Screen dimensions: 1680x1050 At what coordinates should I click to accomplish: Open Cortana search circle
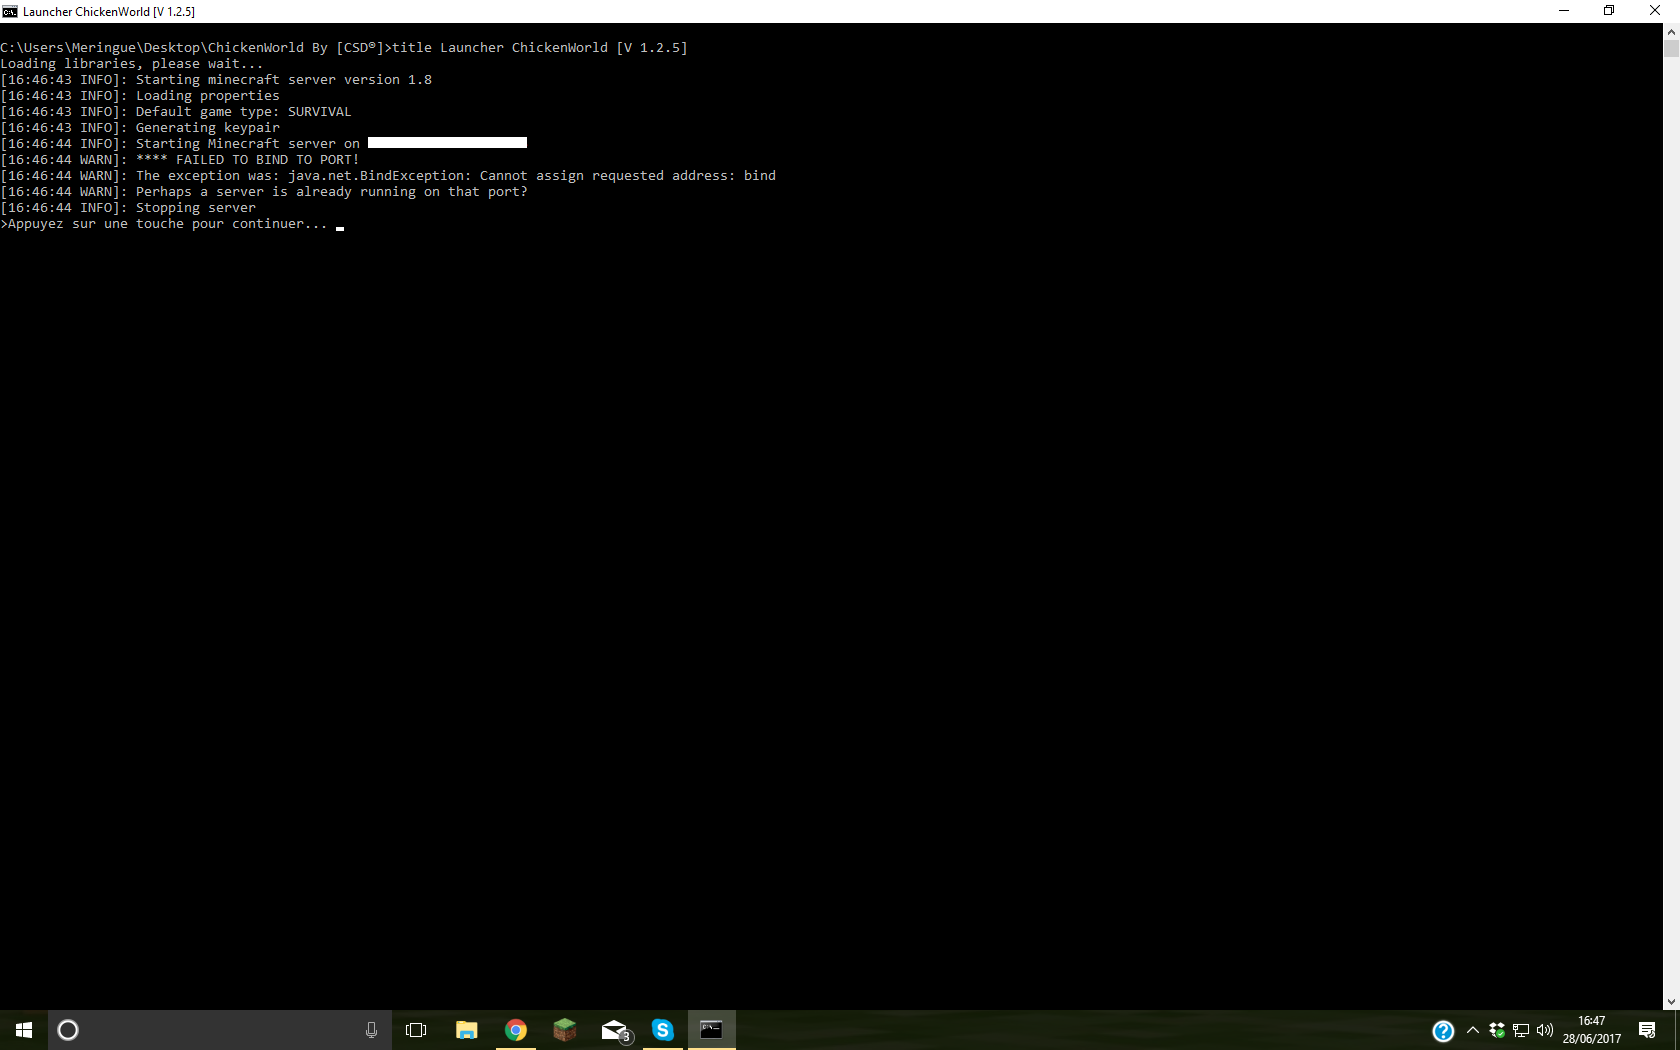(68, 1030)
